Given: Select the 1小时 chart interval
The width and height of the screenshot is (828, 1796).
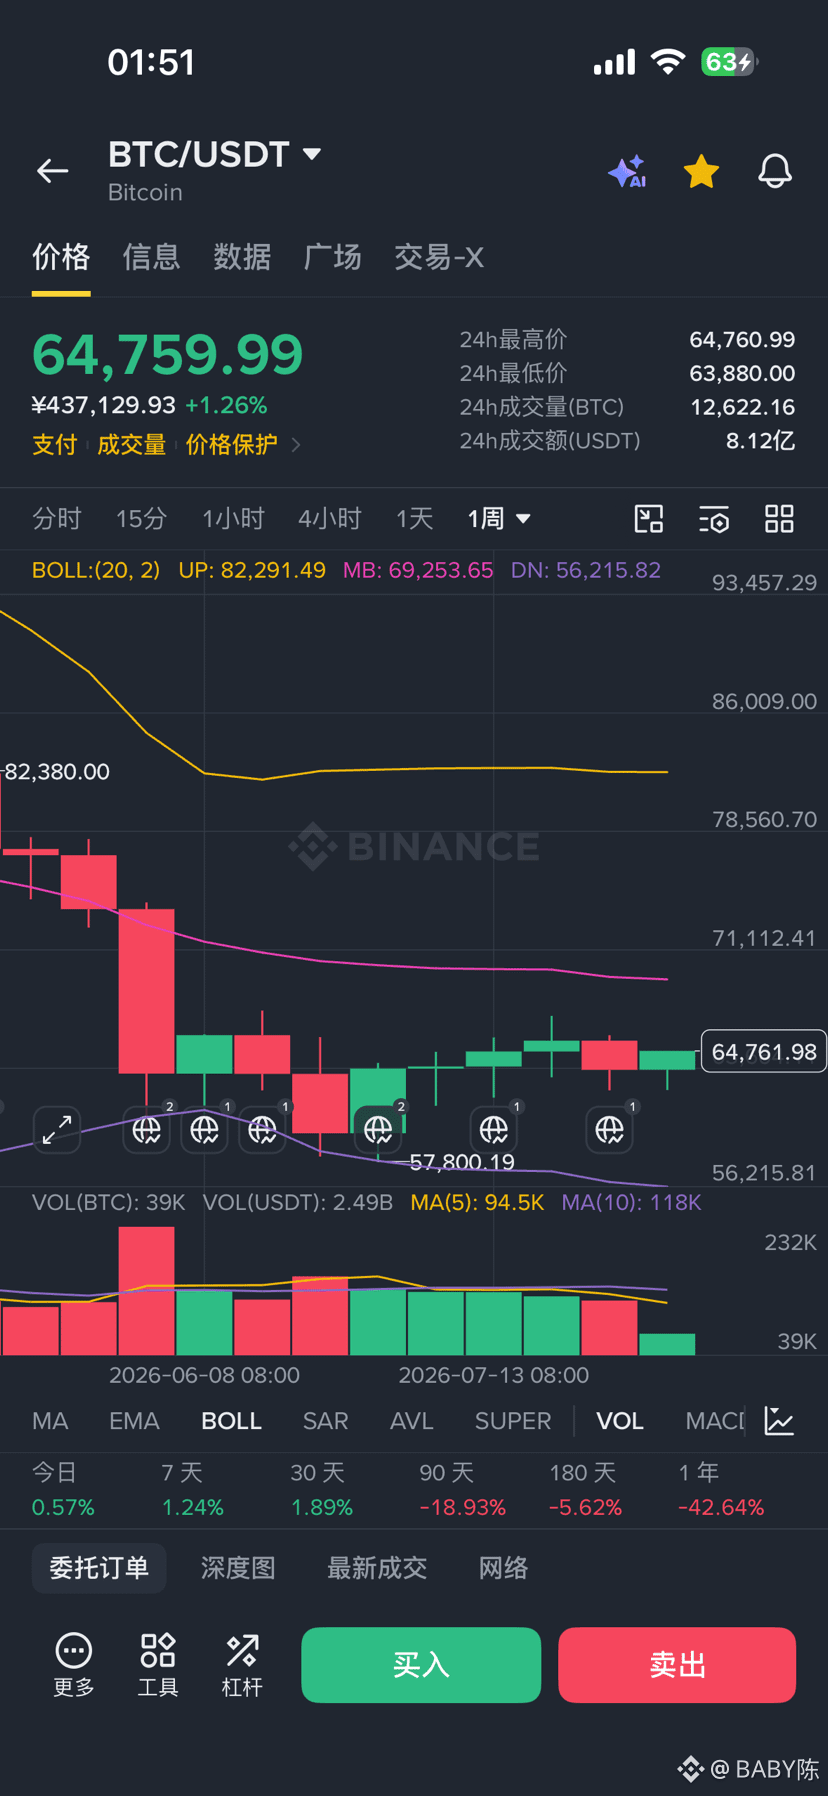Looking at the screenshot, I should click(x=233, y=518).
